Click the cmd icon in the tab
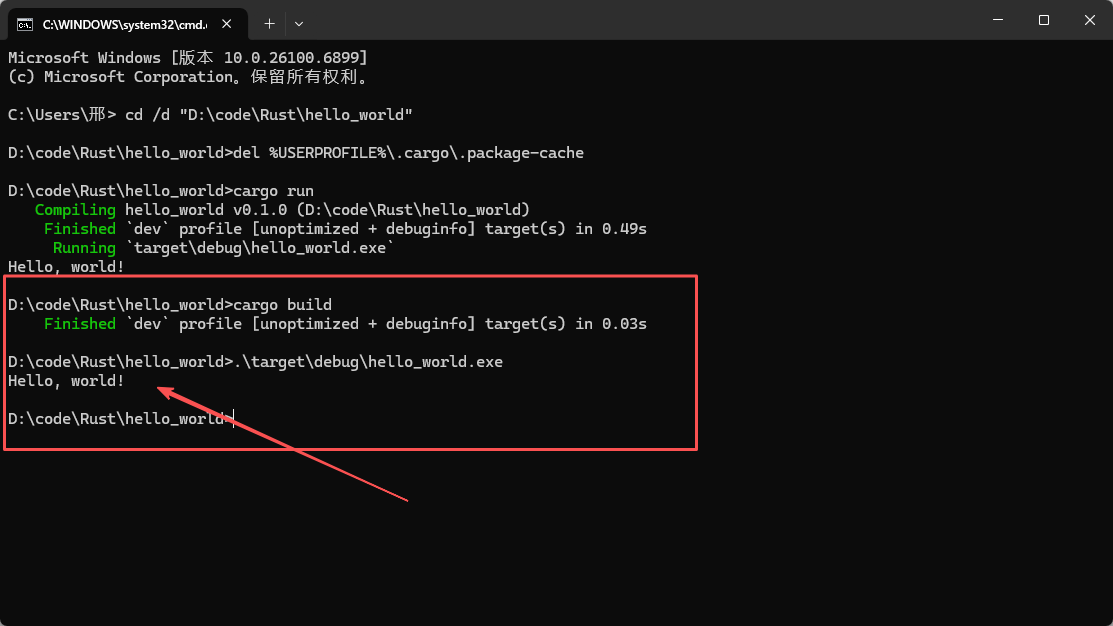The width and height of the screenshot is (1113, 626). 26,22
